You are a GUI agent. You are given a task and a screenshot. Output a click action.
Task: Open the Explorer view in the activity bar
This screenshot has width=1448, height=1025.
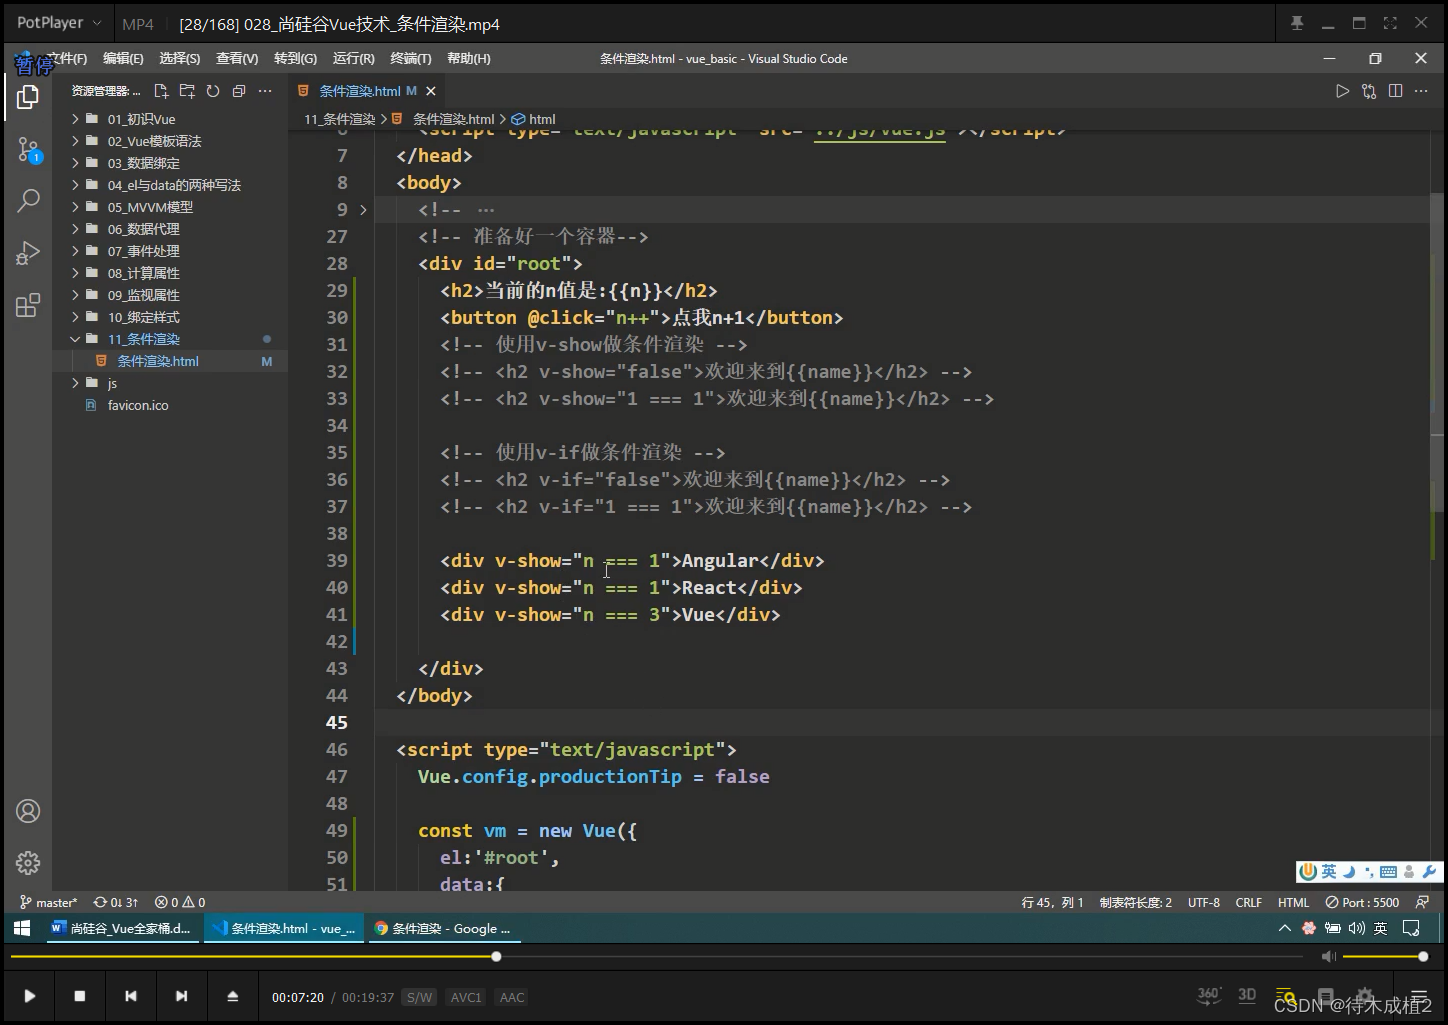(28, 97)
